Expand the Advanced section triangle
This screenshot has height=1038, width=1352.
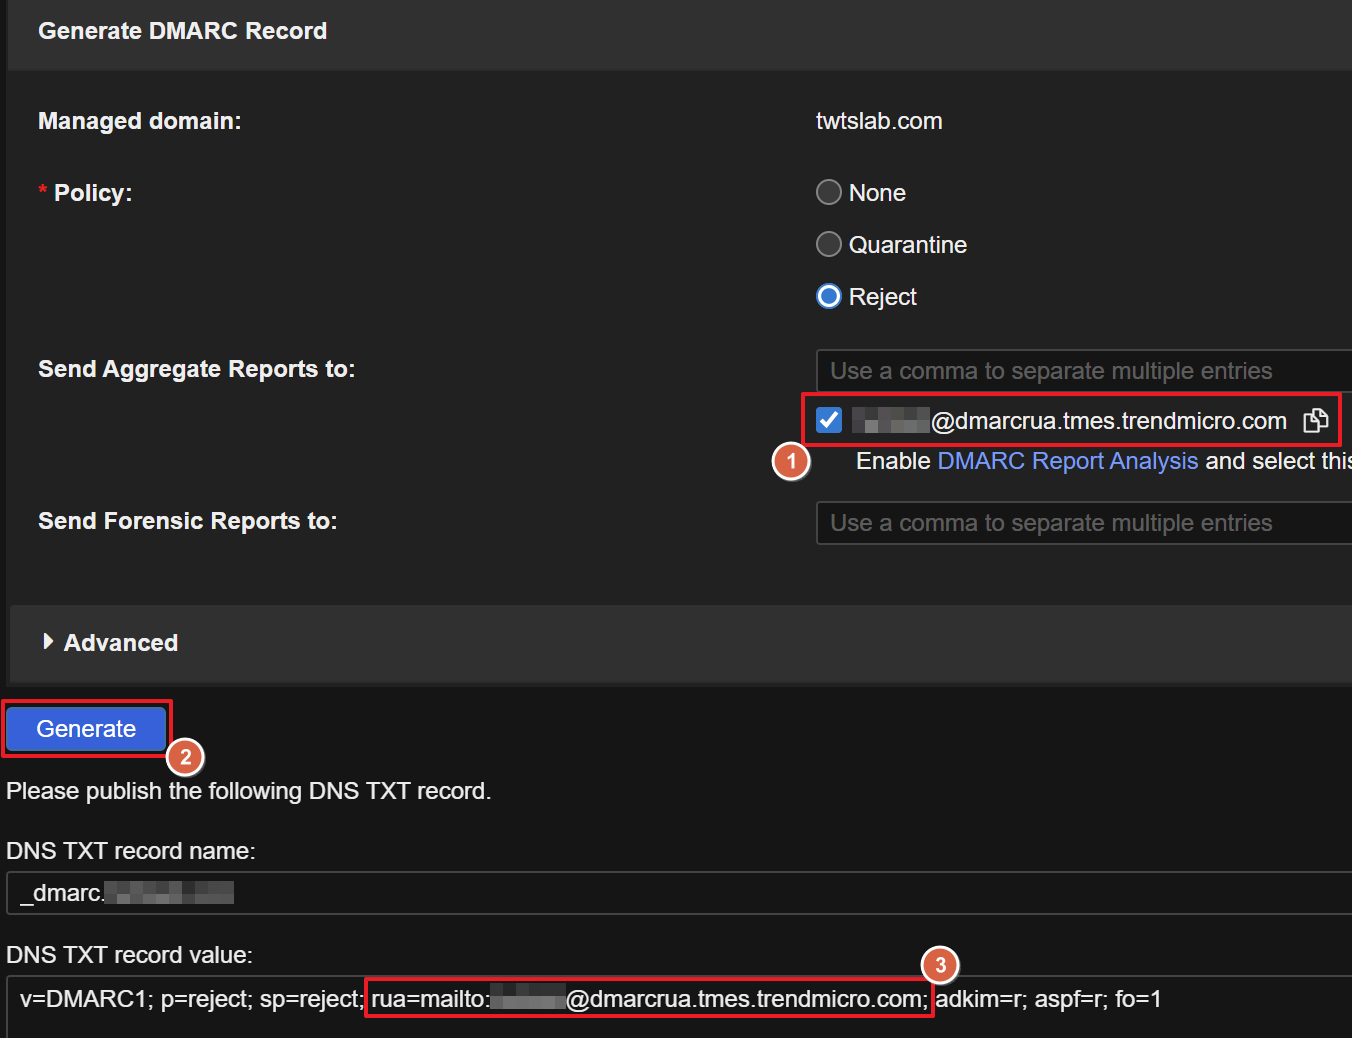(48, 642)
